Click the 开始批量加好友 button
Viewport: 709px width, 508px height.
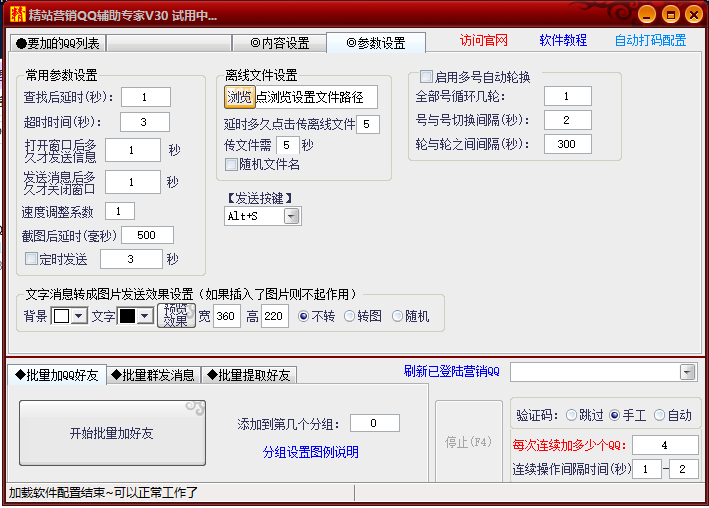tap(112, 433)
